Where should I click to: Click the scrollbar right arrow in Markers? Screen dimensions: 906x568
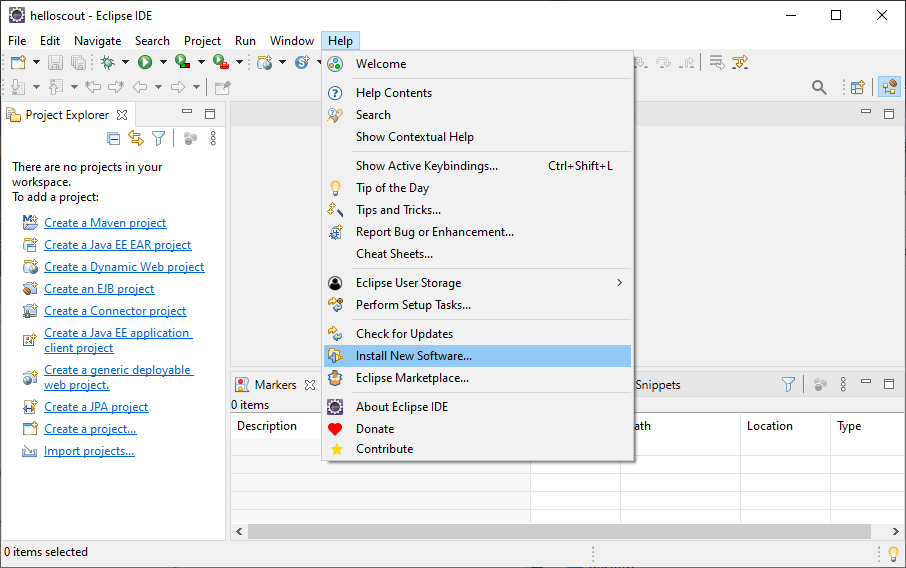pyautogui.click(x=896, y=531)
